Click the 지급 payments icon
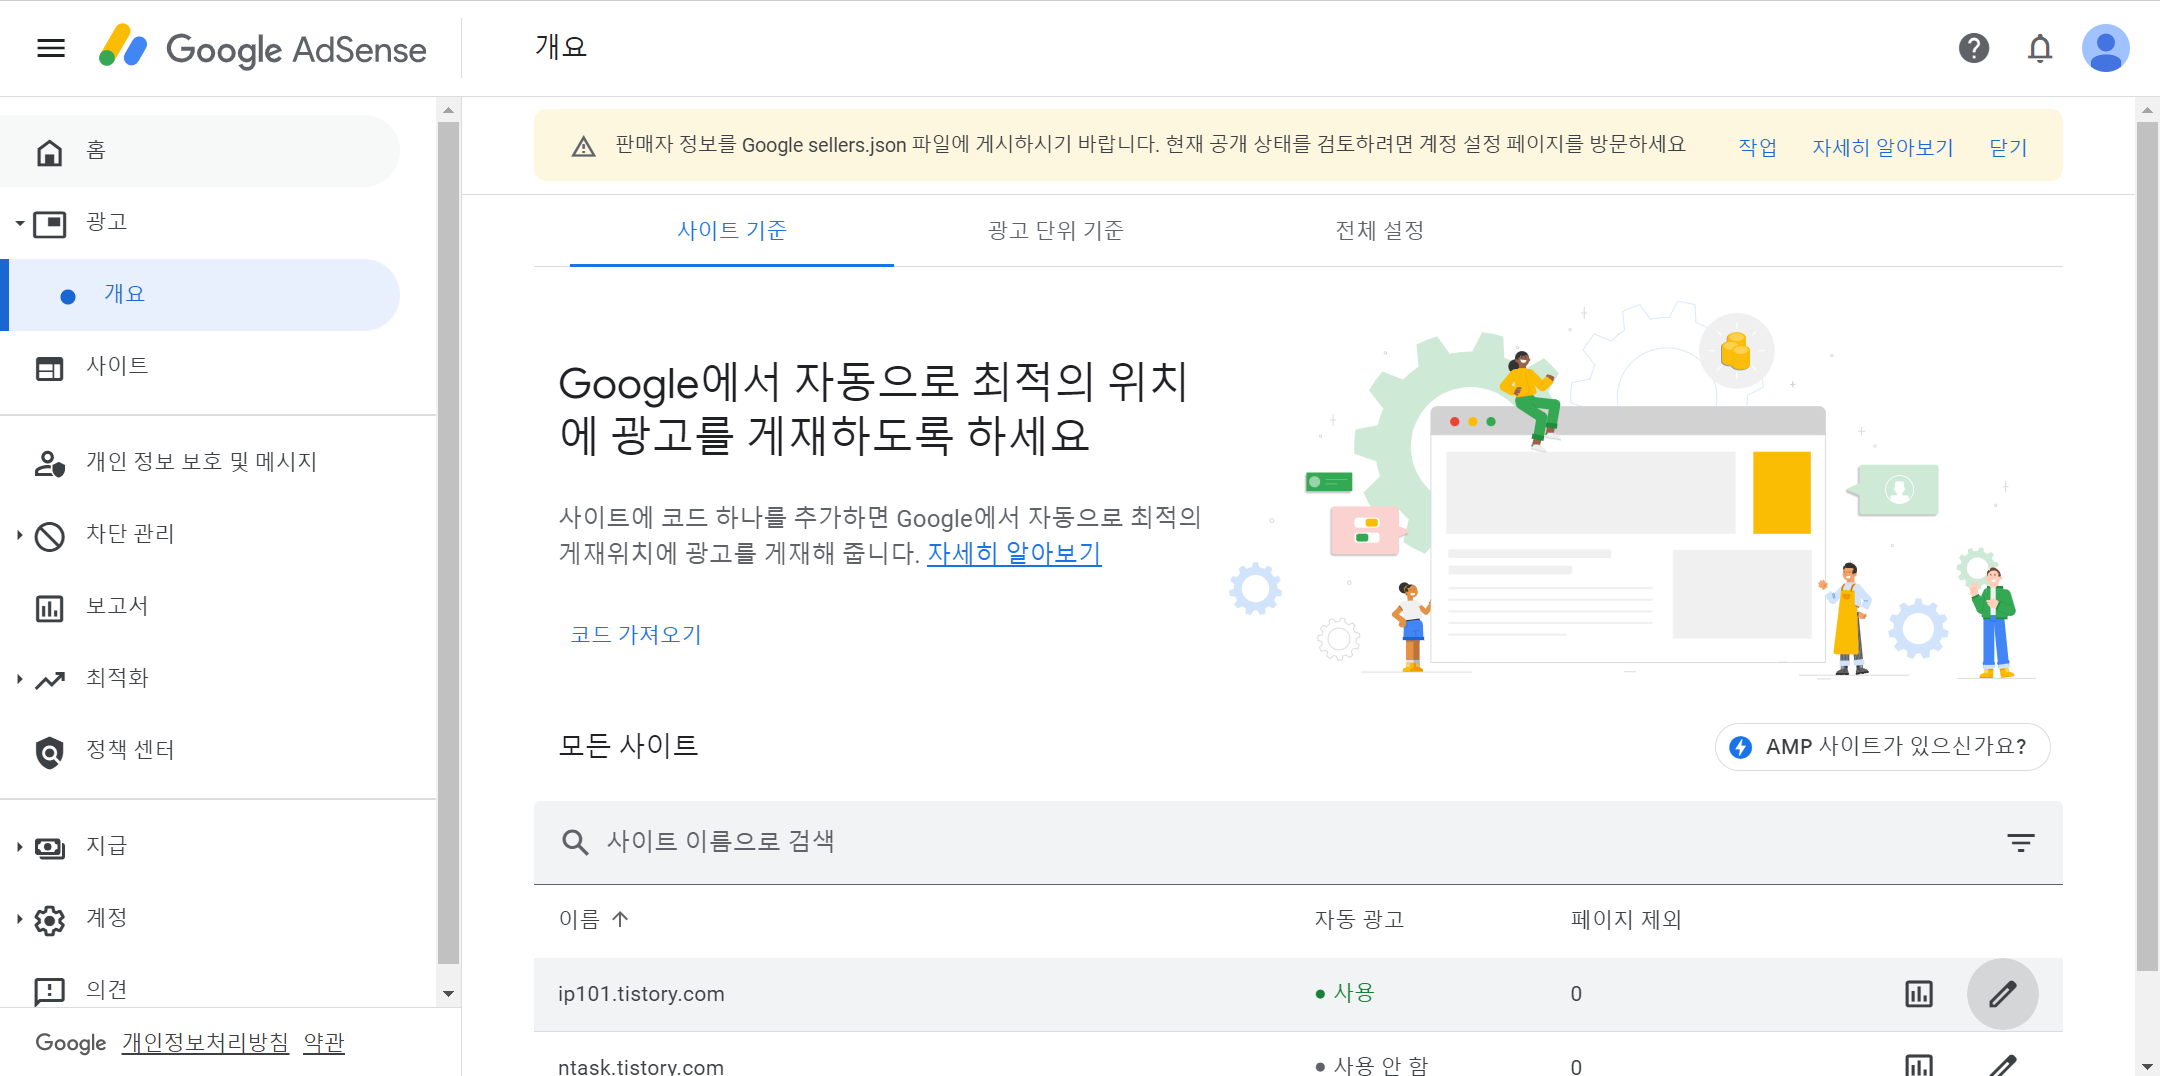The height and width of the screenshot is (1076, 2160). (x=50, y=848)
